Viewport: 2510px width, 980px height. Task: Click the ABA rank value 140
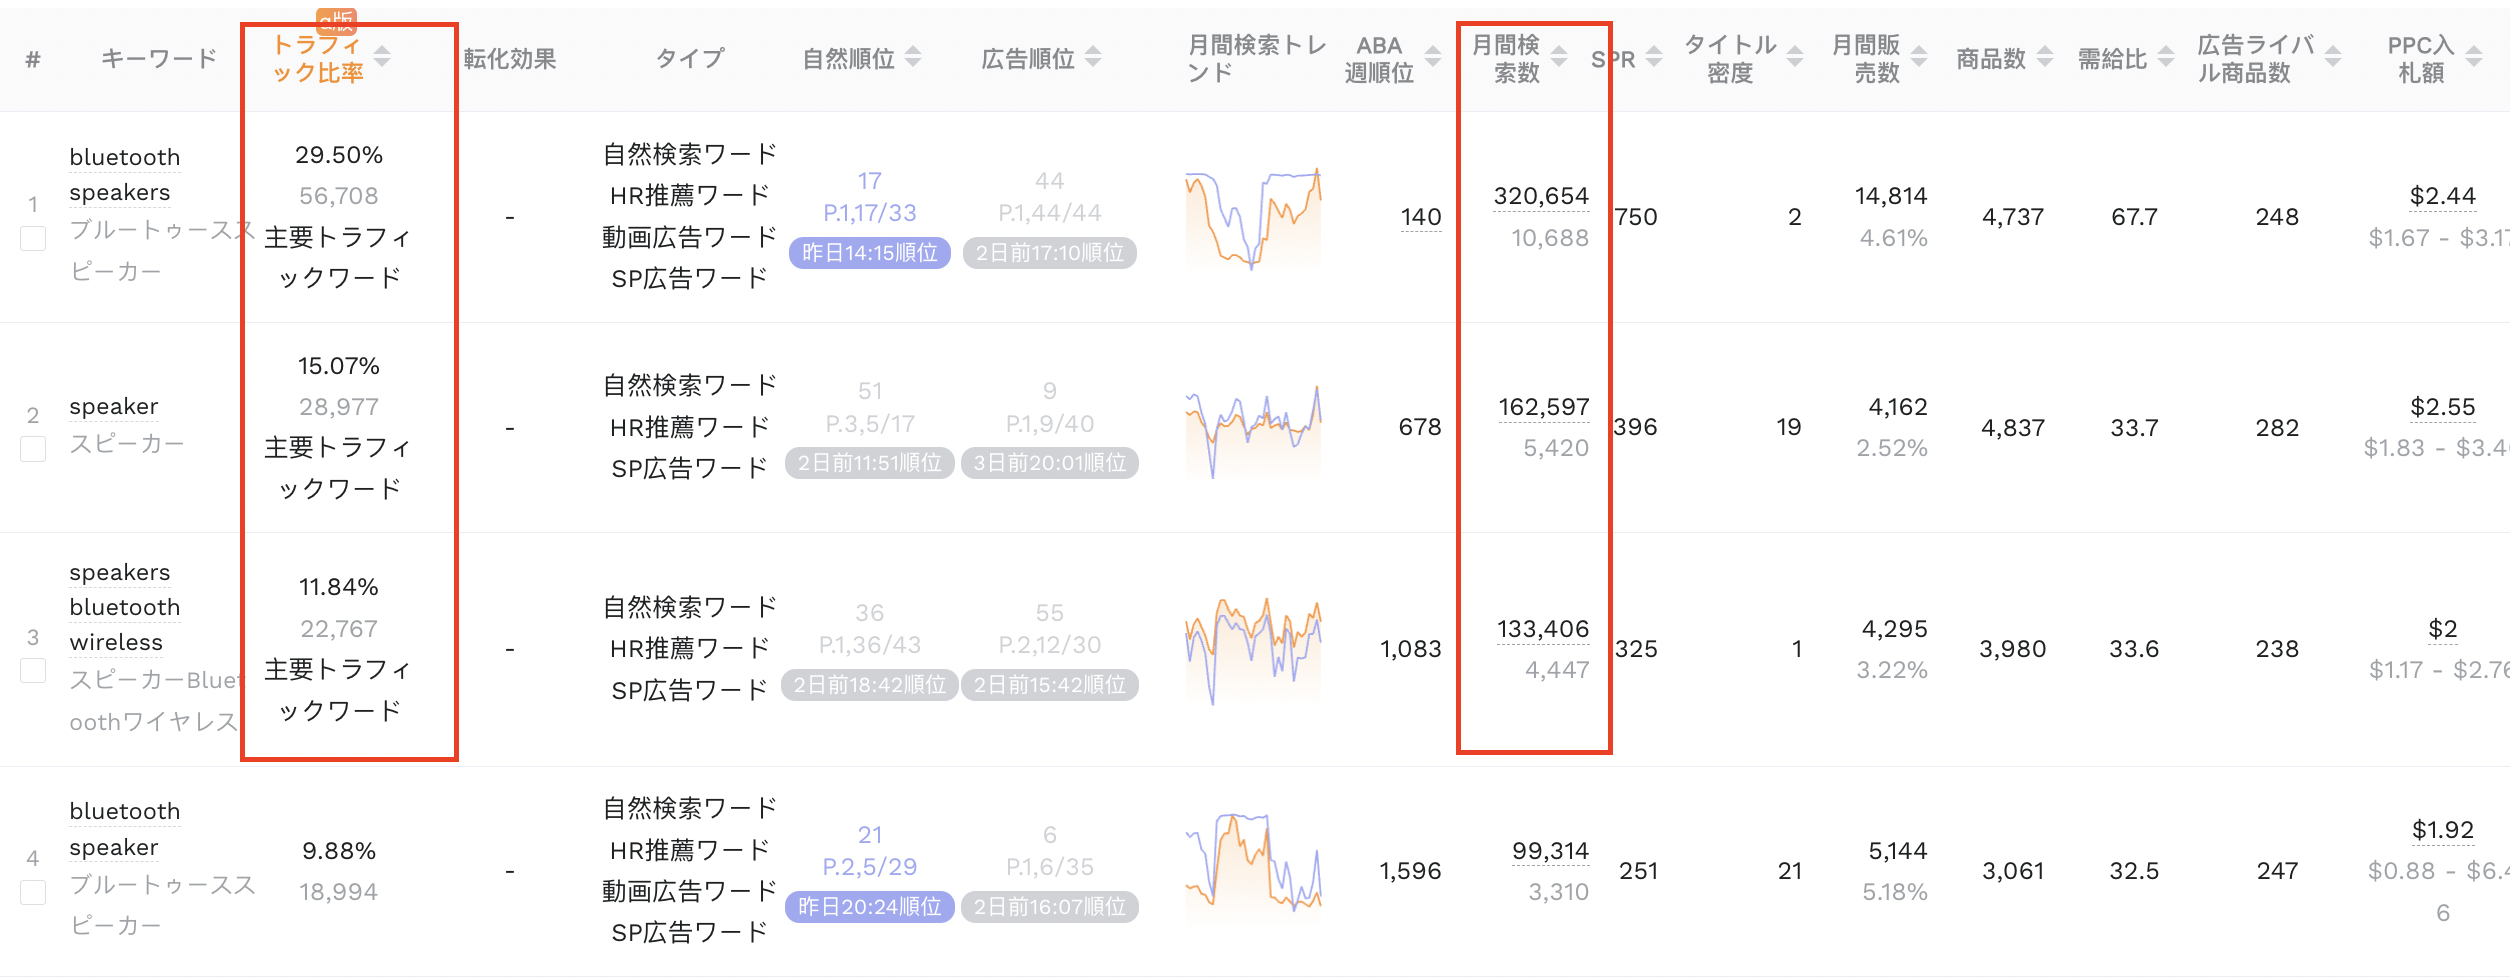(1421, 217)
